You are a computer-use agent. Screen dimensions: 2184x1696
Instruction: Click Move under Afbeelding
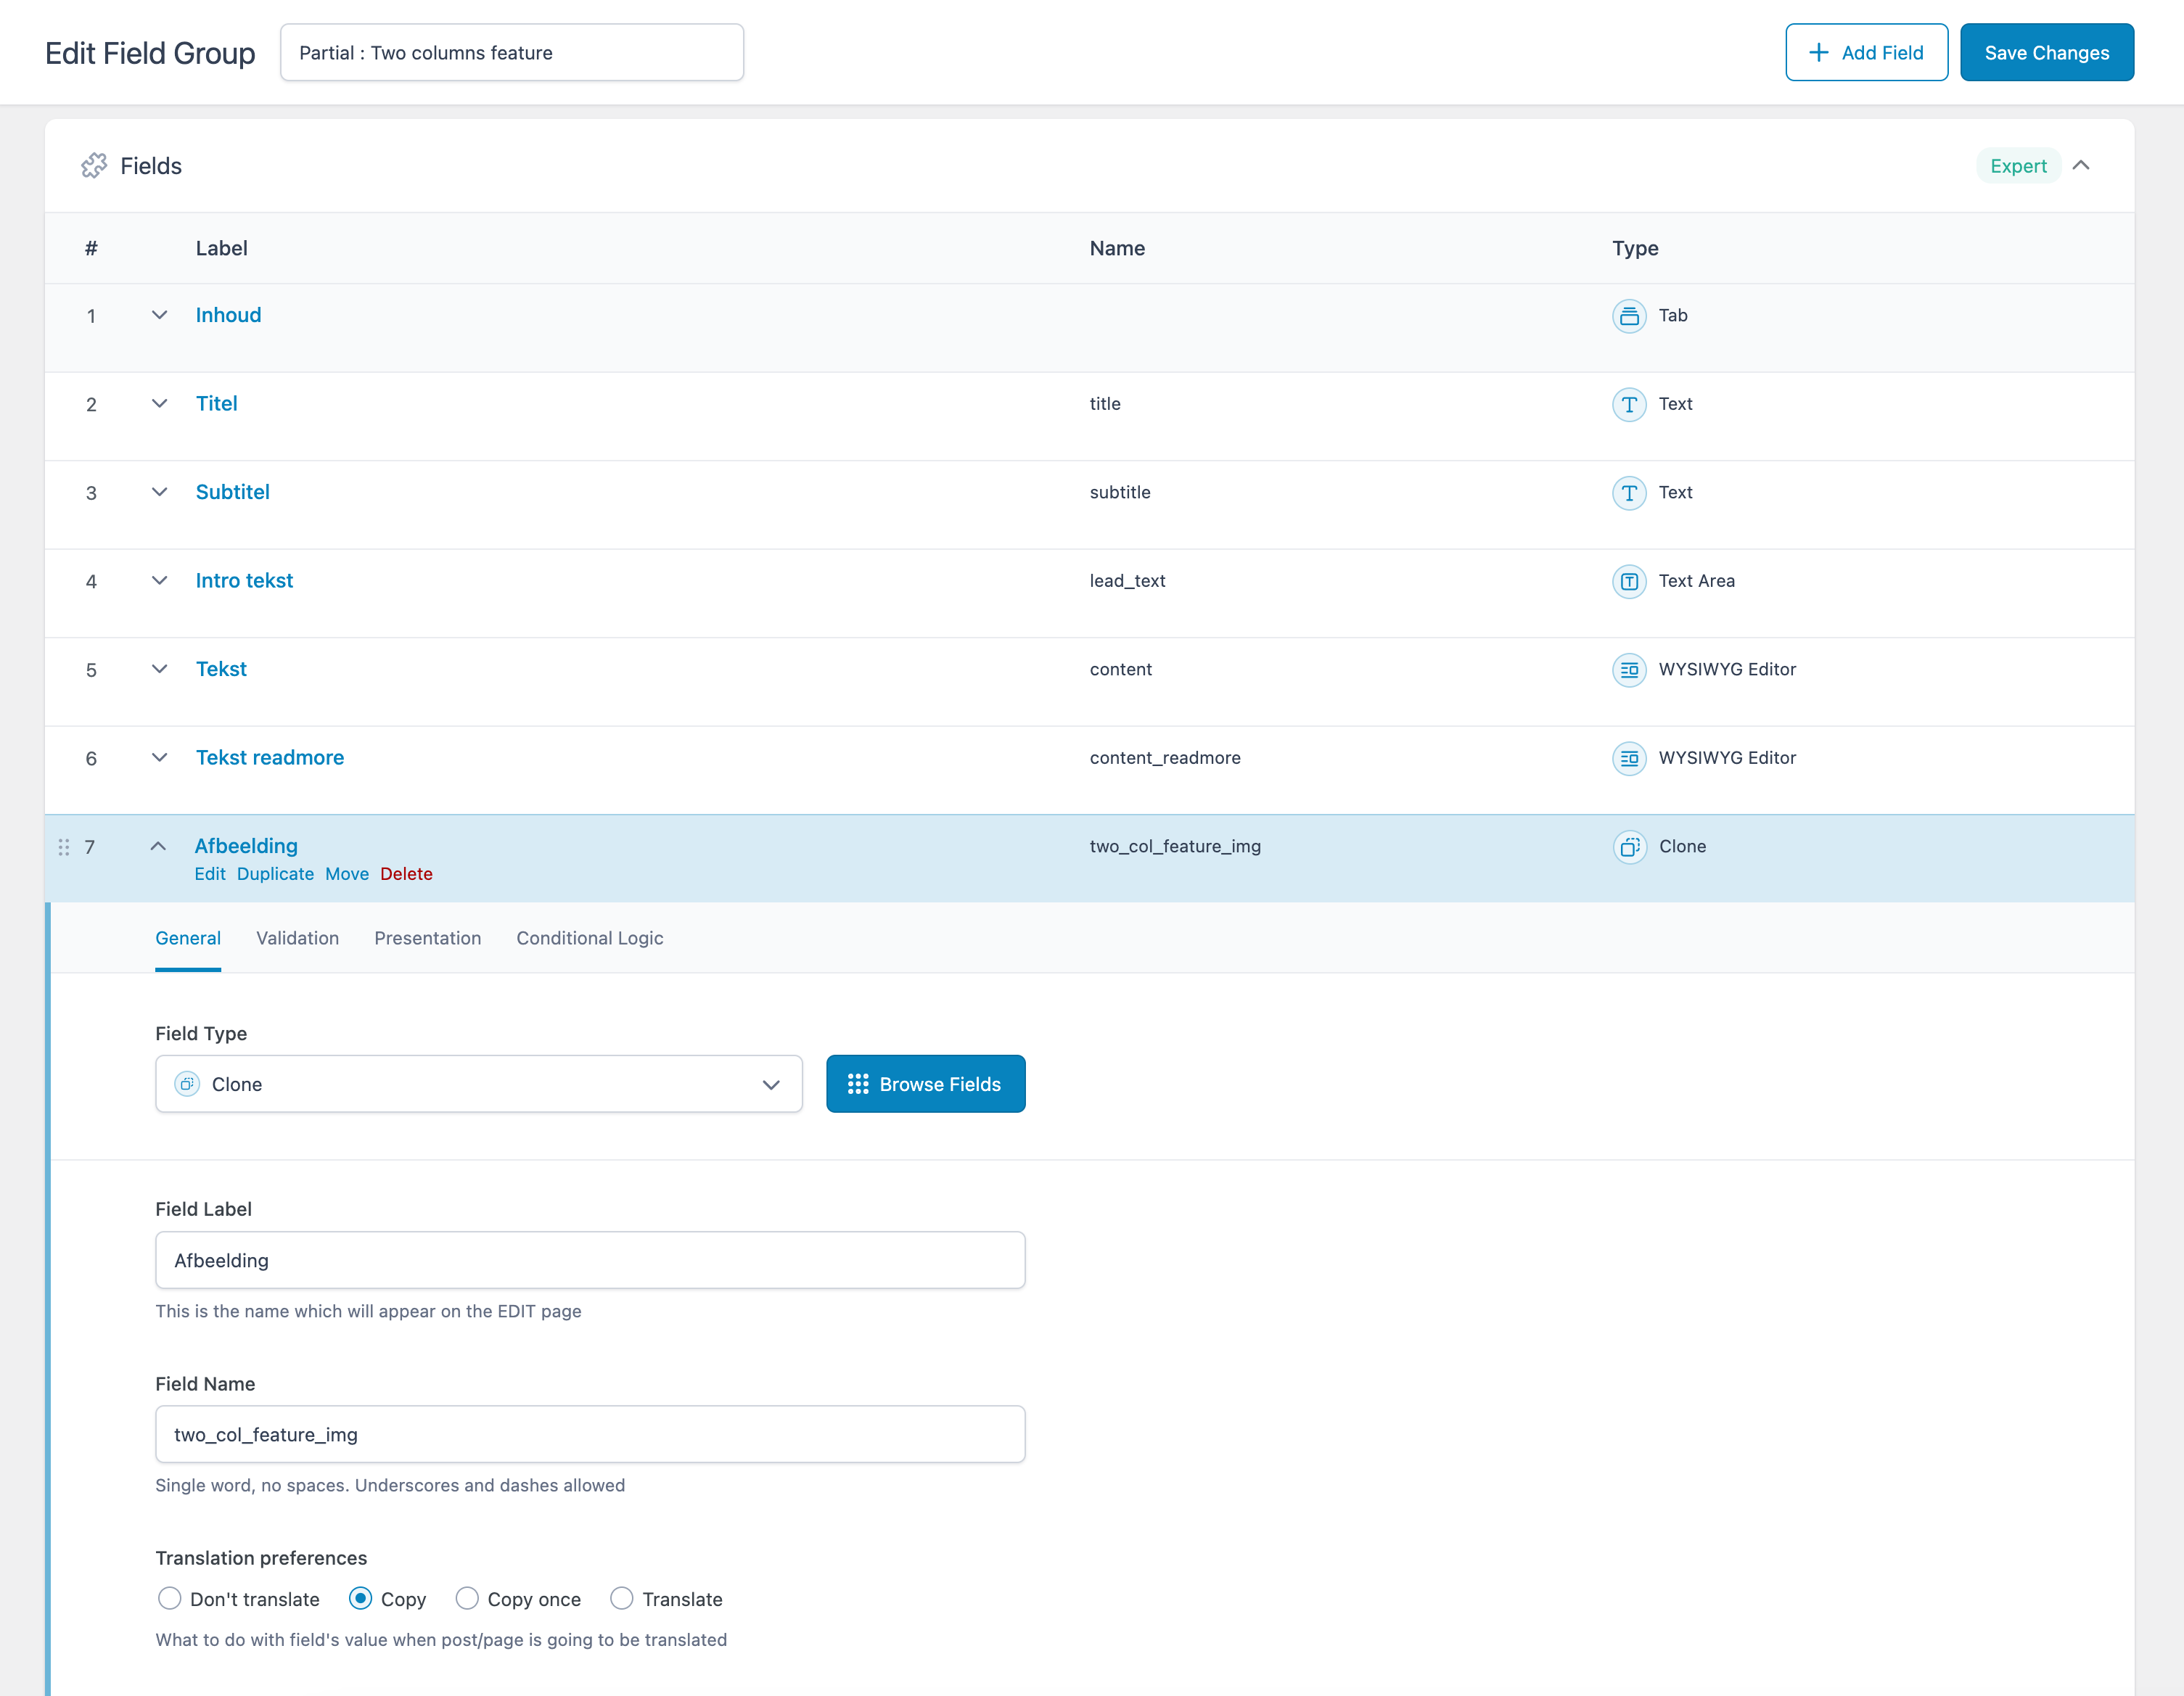pyautogui.click(x=347, y=874)
